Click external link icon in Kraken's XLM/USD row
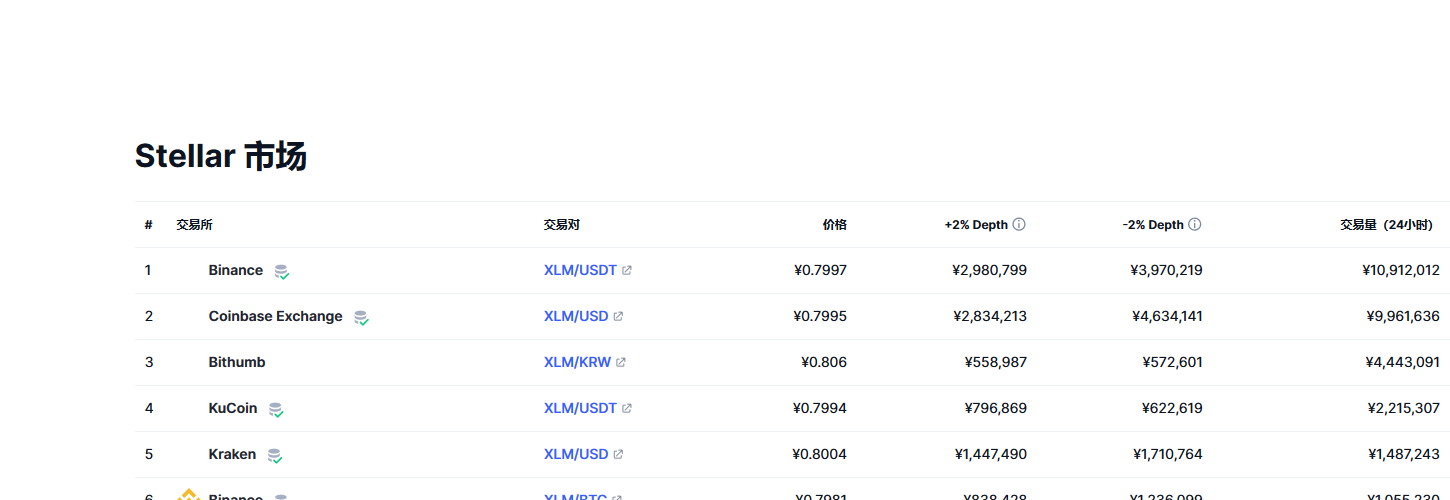Screen dimensions: 1450x500 tap(618, 455)
